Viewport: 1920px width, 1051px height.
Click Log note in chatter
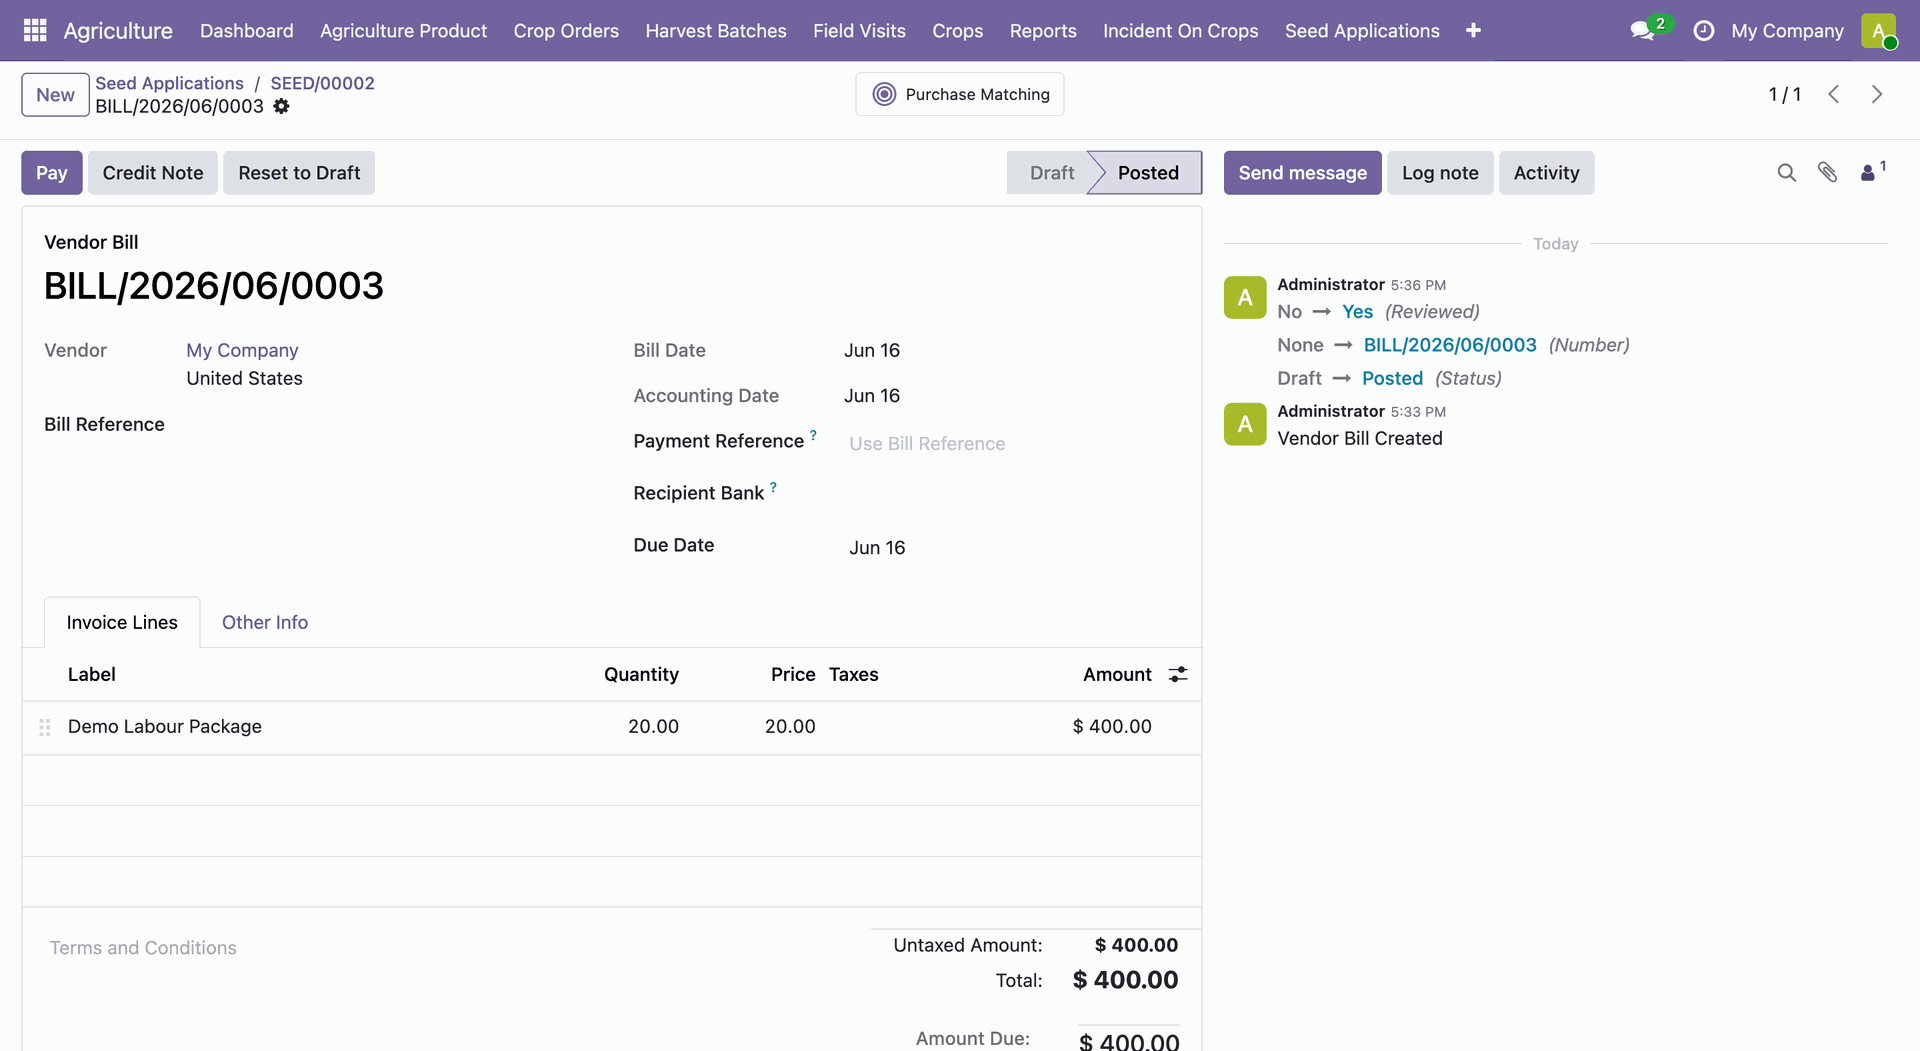click(1440, 173)
